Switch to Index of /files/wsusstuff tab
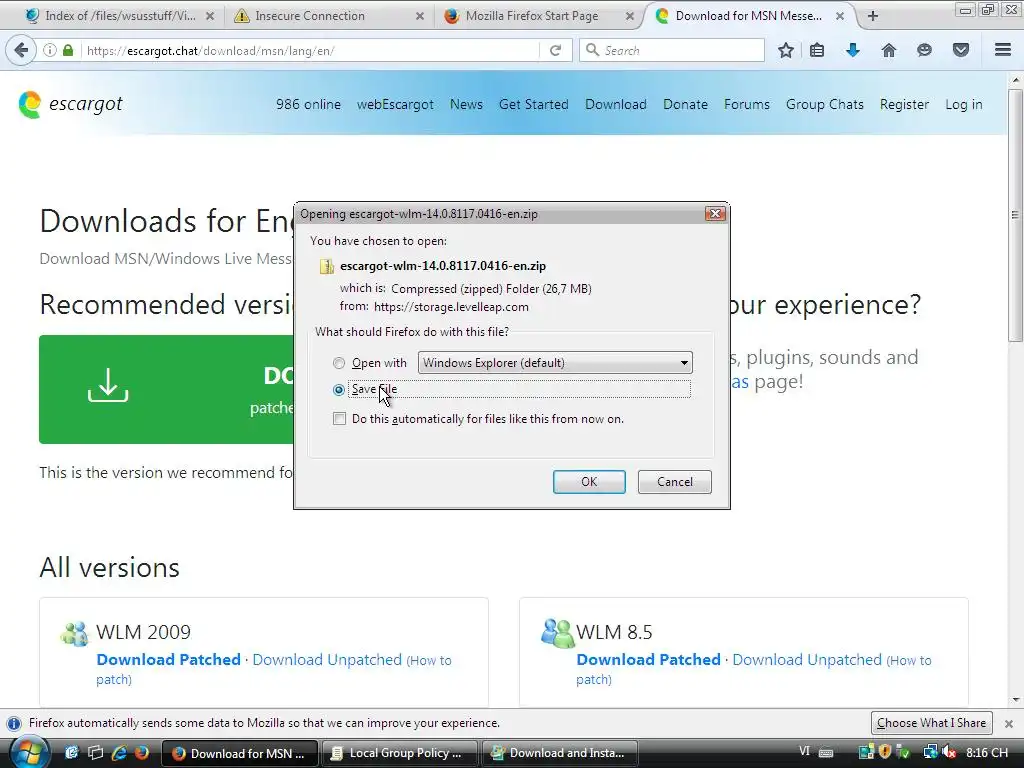1024x768 pixels. click(120, 16)
